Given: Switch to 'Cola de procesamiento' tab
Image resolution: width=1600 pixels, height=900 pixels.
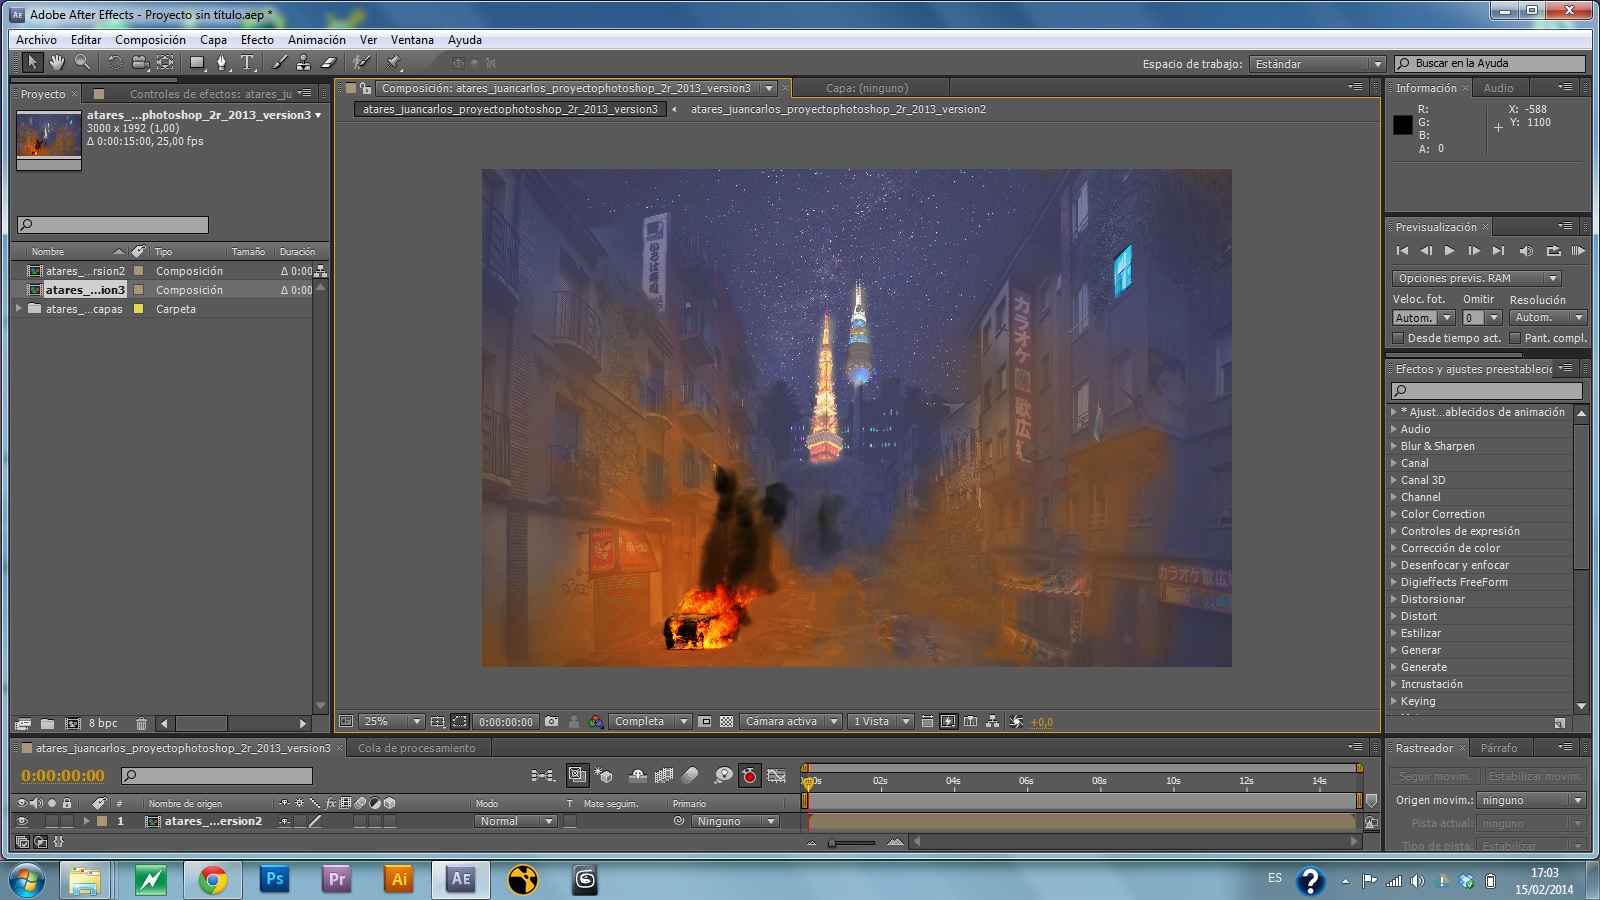Looking at the screenshot, I should point(417,748).
